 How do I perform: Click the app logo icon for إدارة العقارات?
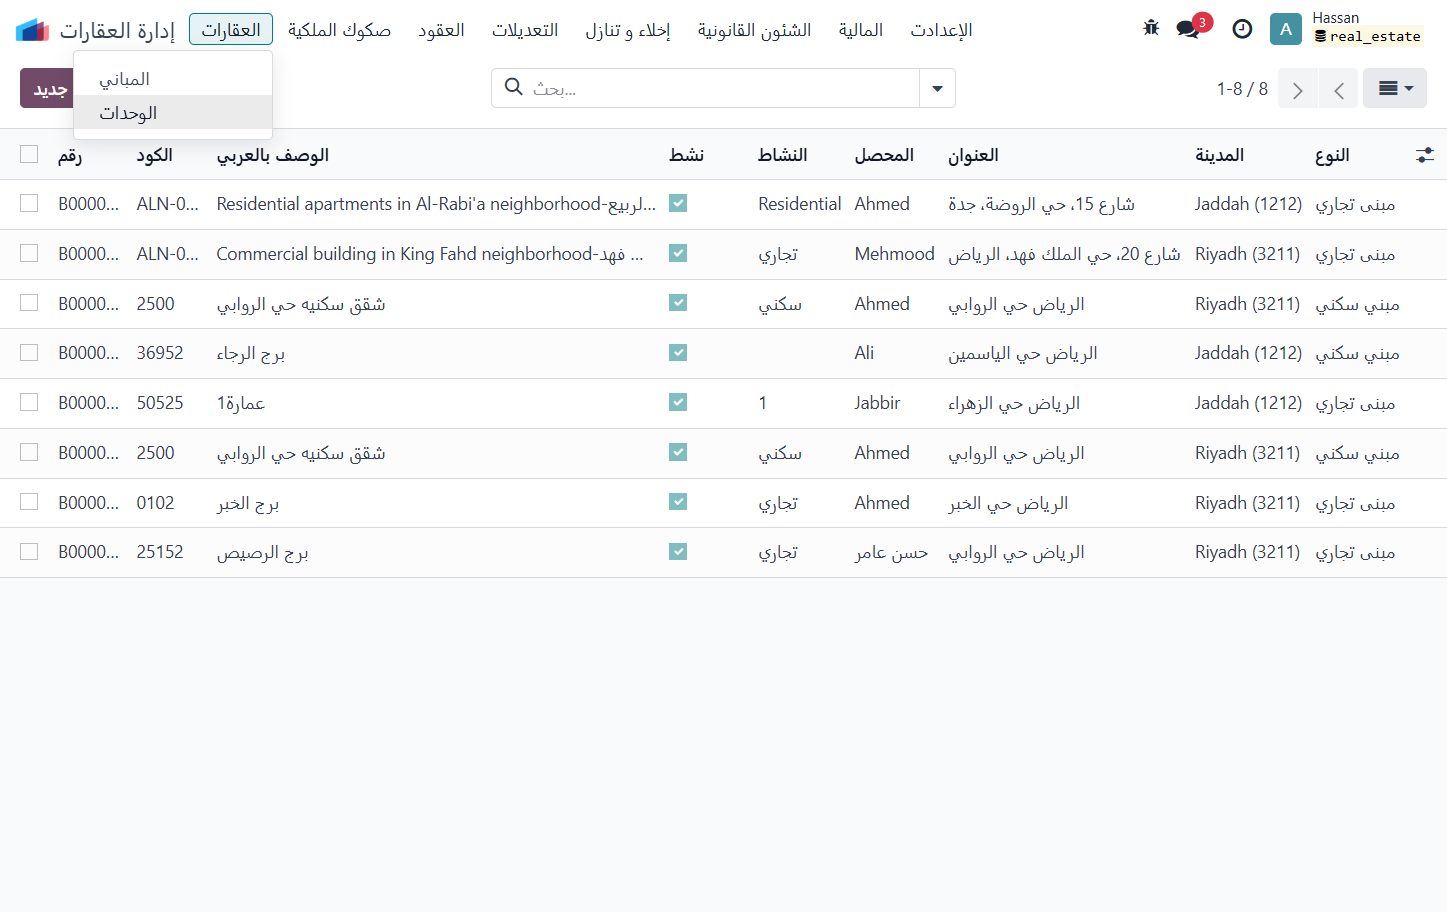pos(32,30)
